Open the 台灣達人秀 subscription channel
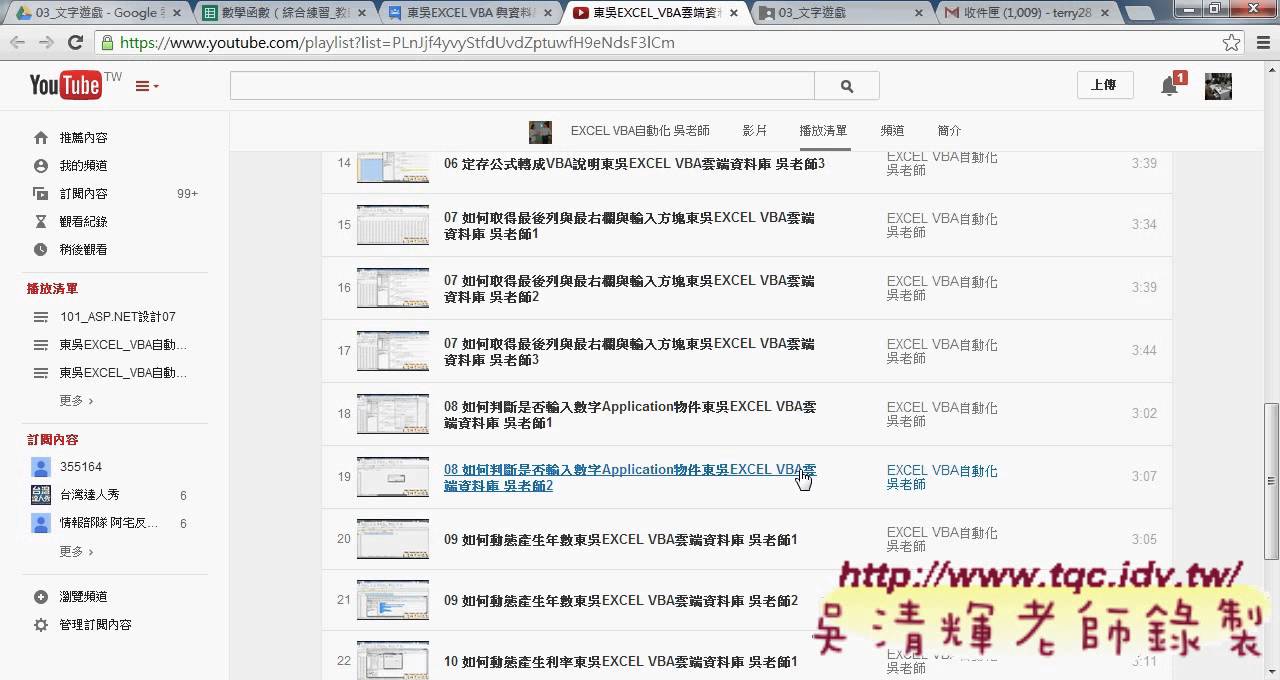Screen dimensions: 1280x680 coord(89,495)
